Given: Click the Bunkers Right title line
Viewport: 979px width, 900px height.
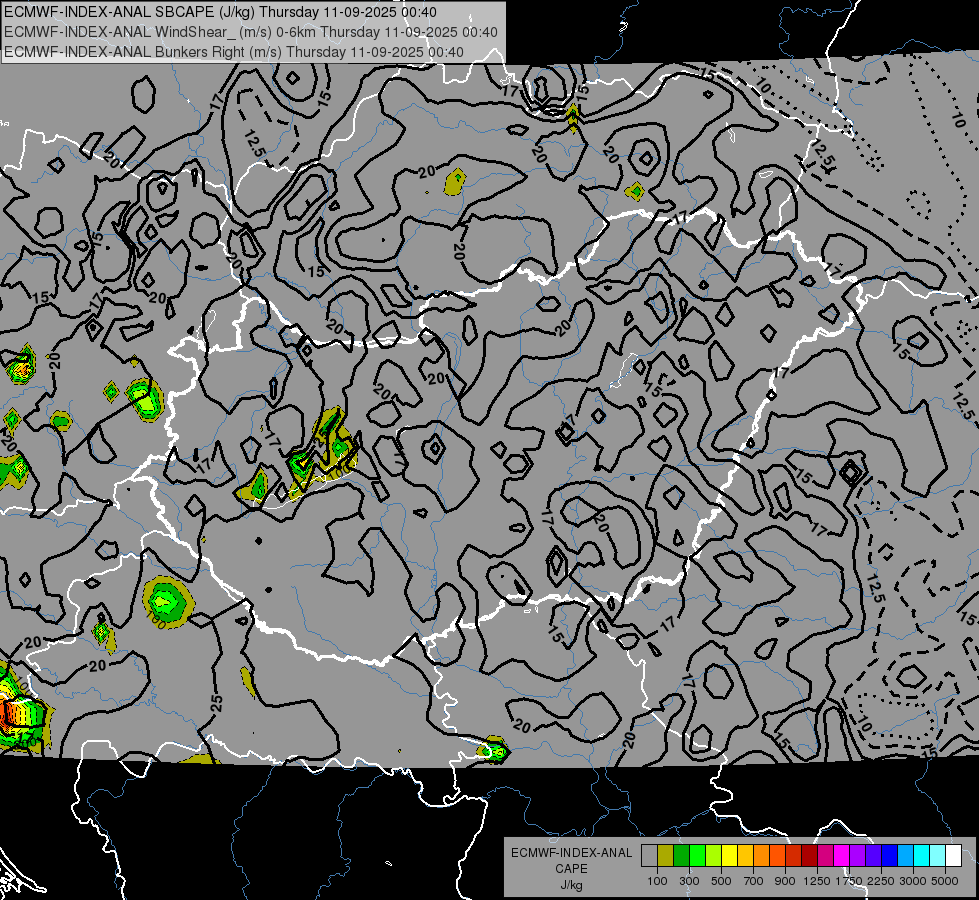Looking at the screenshot, I should (234, 52).
